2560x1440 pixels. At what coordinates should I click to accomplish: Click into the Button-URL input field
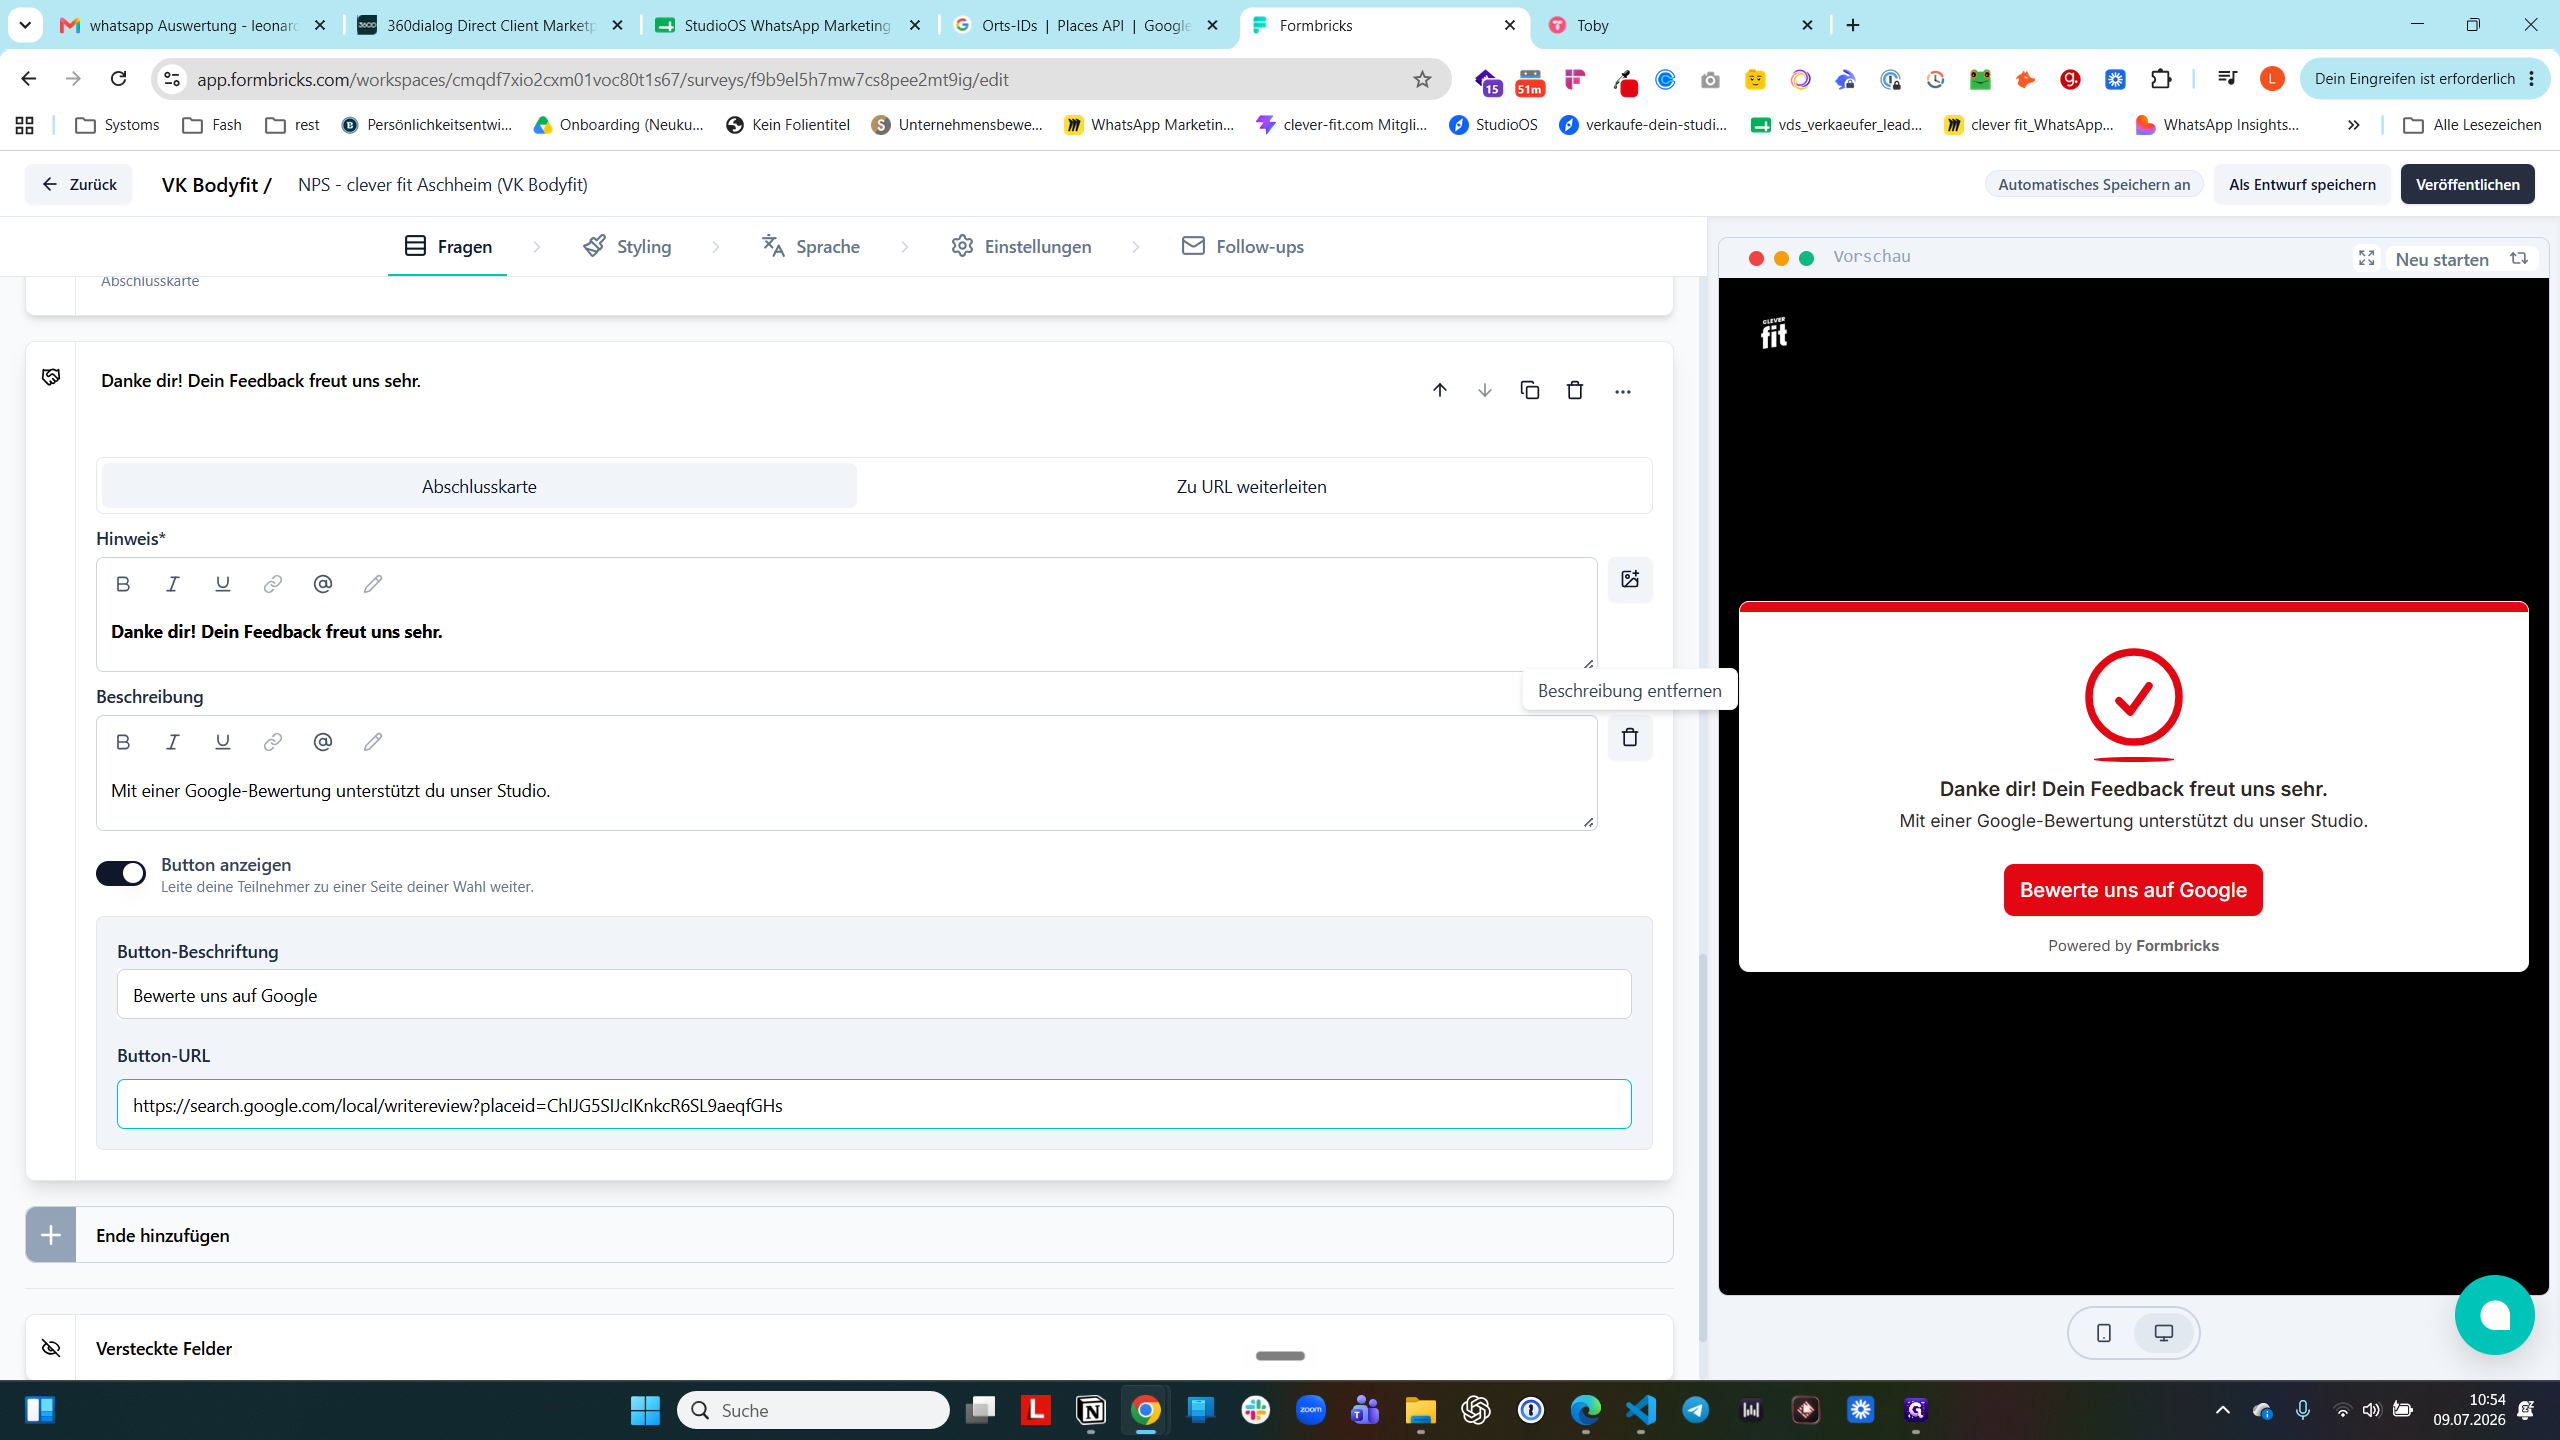(874, 1105)
